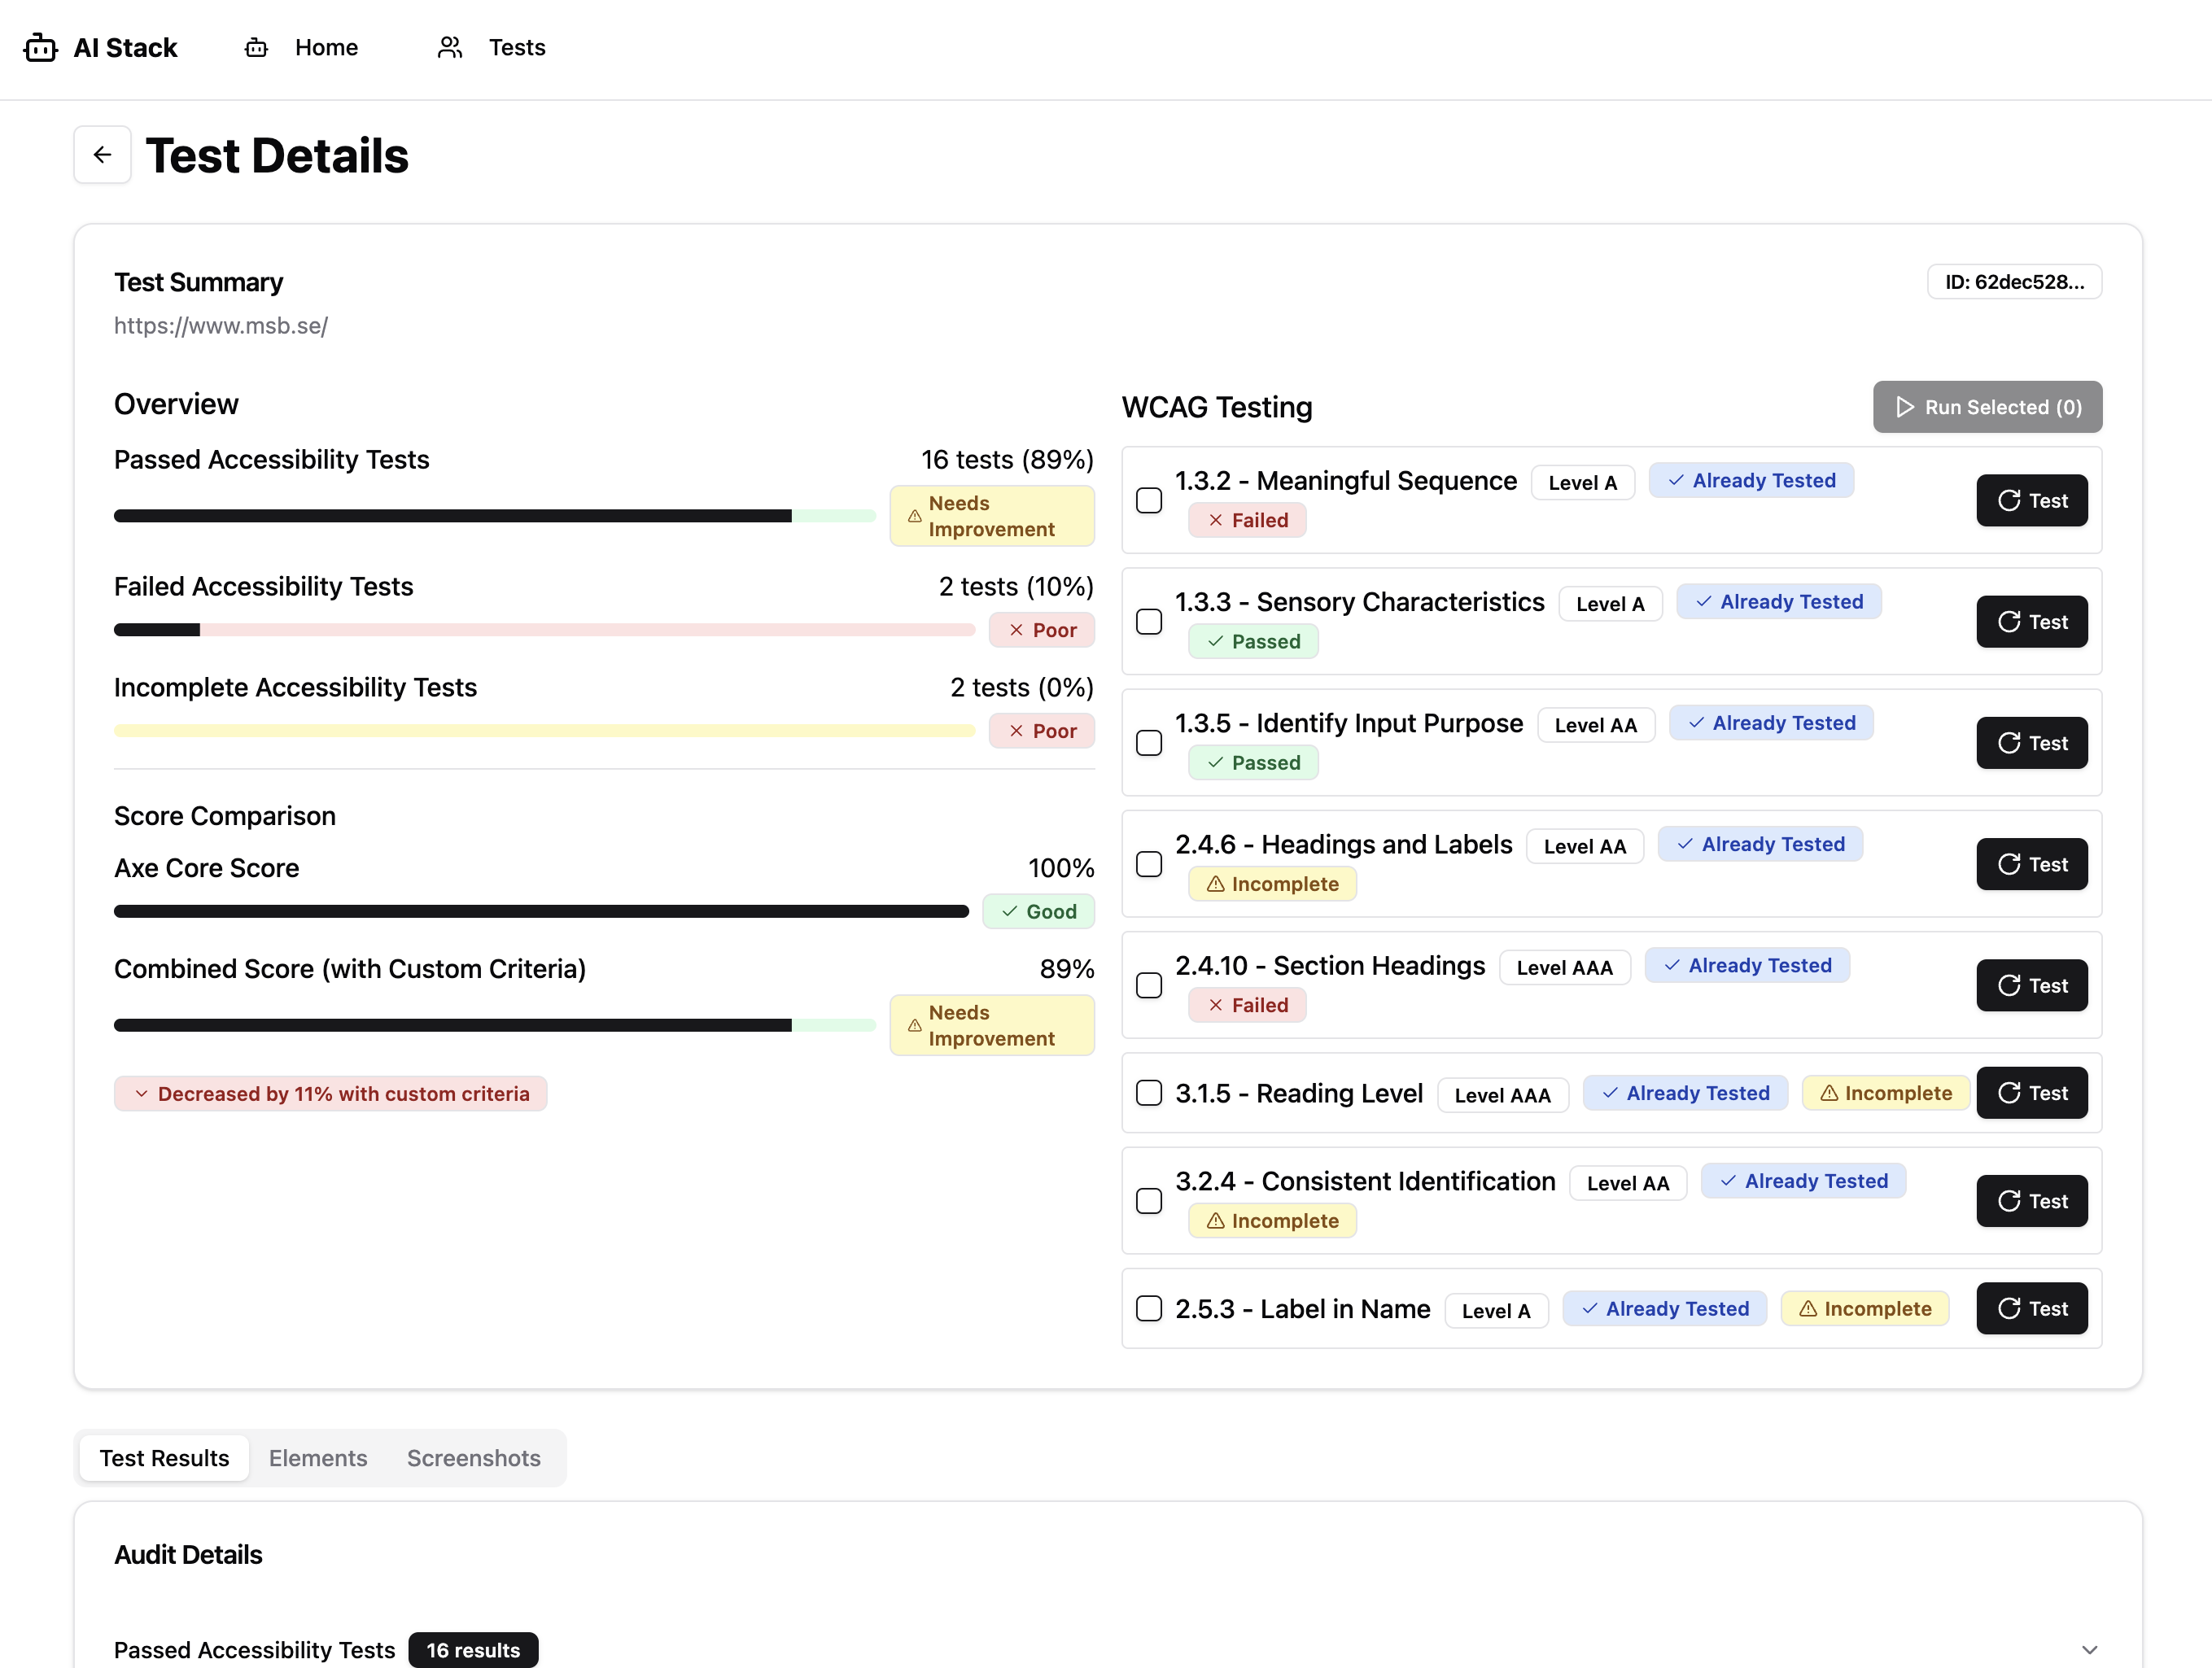Click the Home bot icon in navbar
This screenshot has width=2212, height=1668.
[256, 47]
